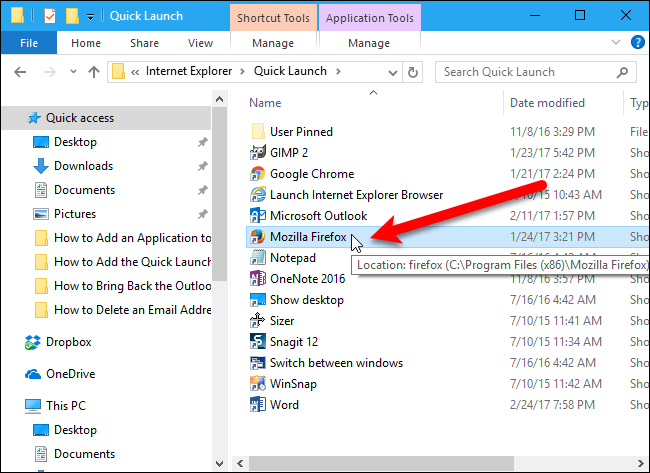Switch to the Share tab
The width and height of the screenshot is (650, 473).
tap(144, 43)
